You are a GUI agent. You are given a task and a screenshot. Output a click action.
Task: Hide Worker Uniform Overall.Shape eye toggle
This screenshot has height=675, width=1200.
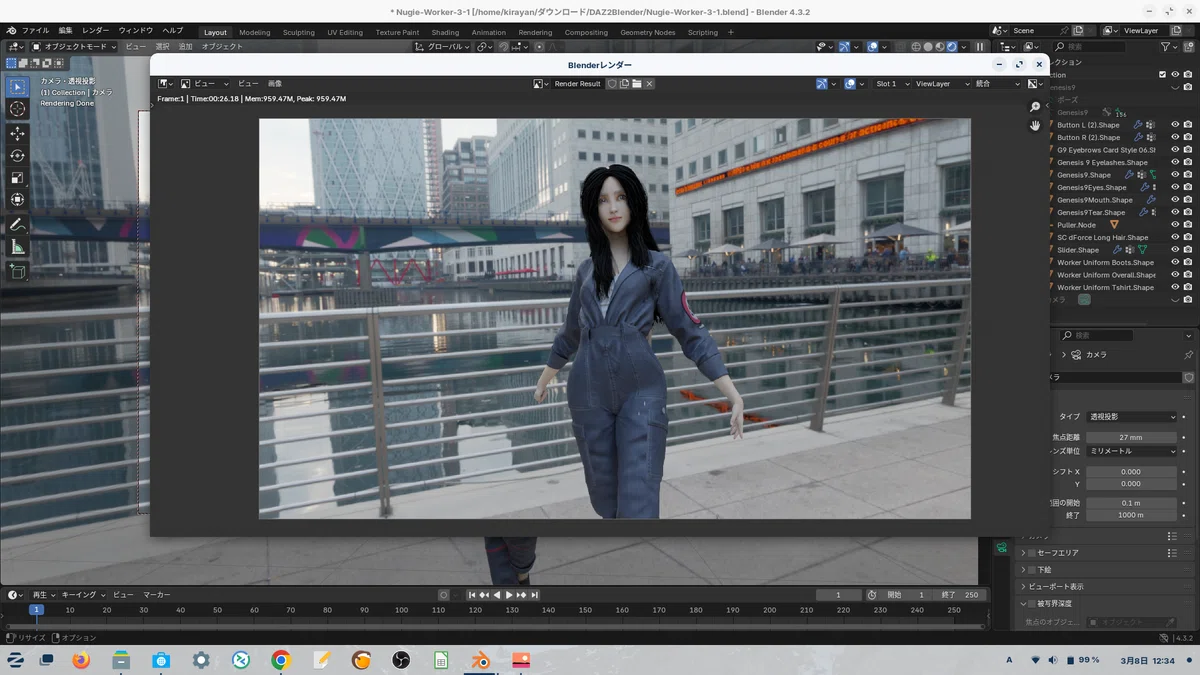tap(1175, 275)
